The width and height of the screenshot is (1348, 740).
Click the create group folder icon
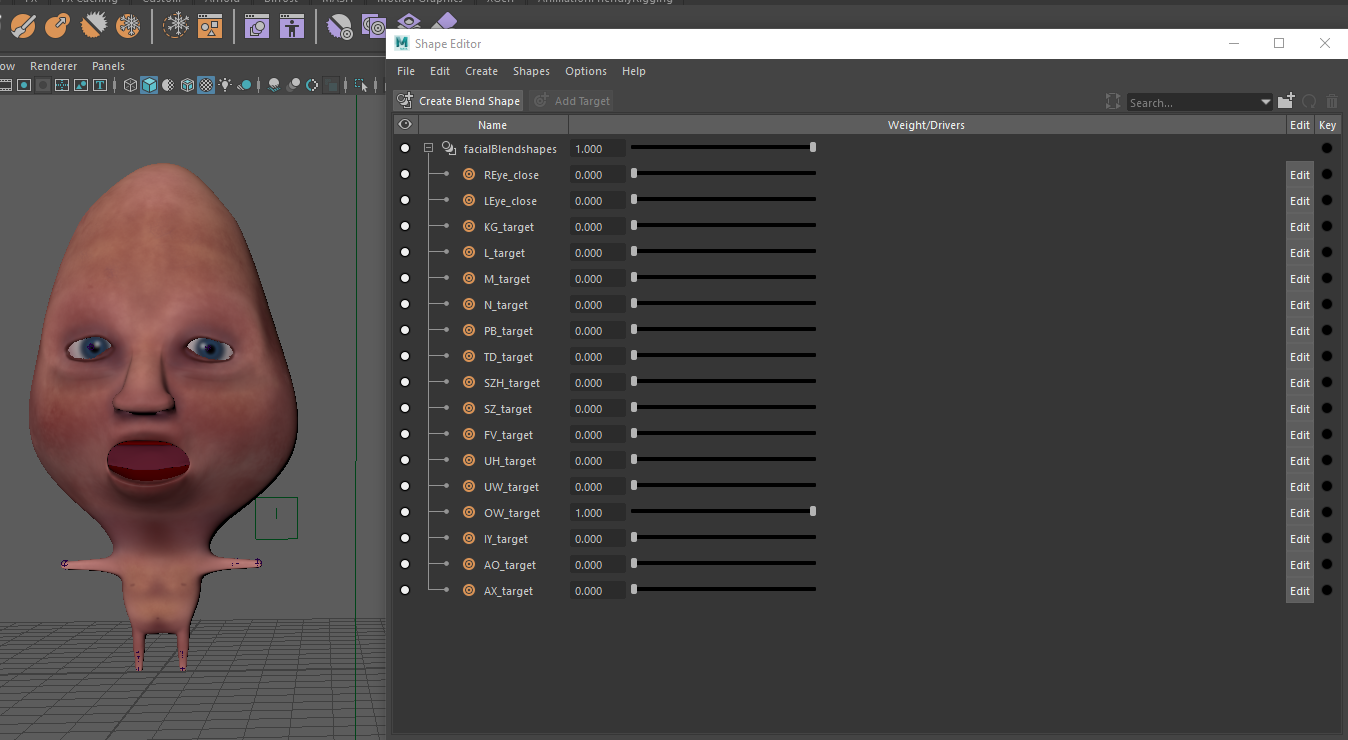1286,101
